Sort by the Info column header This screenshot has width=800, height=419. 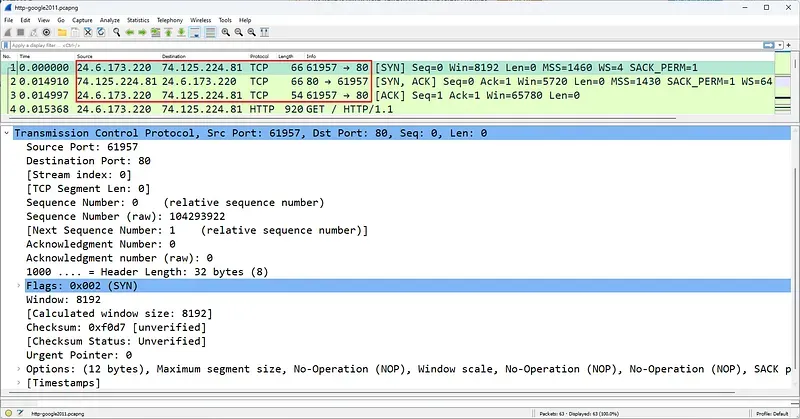click(311, 56)
